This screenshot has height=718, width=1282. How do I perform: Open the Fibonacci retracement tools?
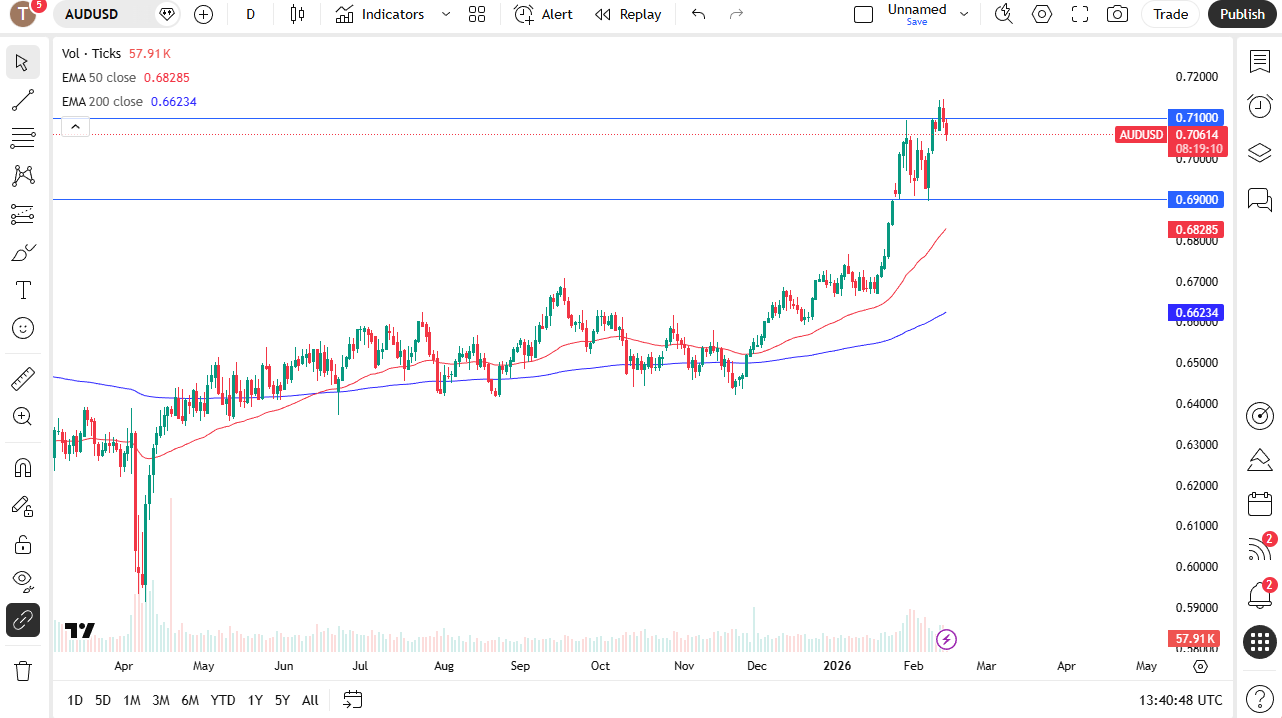point(23,138)
